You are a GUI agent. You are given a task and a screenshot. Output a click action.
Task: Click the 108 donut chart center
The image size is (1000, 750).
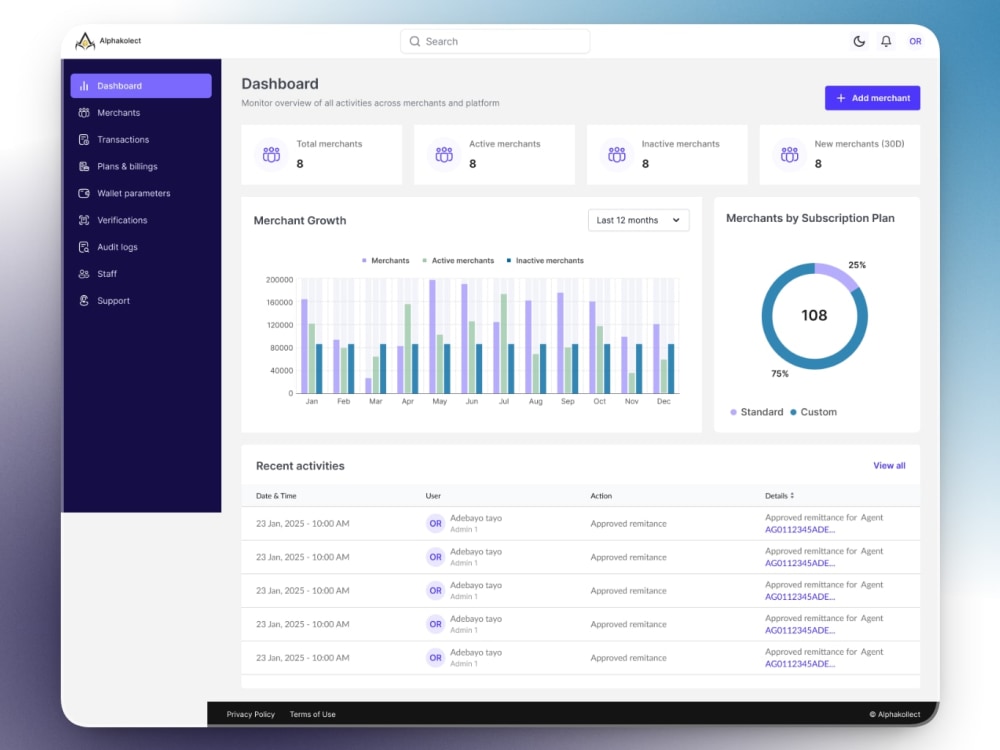pos(814,315)
